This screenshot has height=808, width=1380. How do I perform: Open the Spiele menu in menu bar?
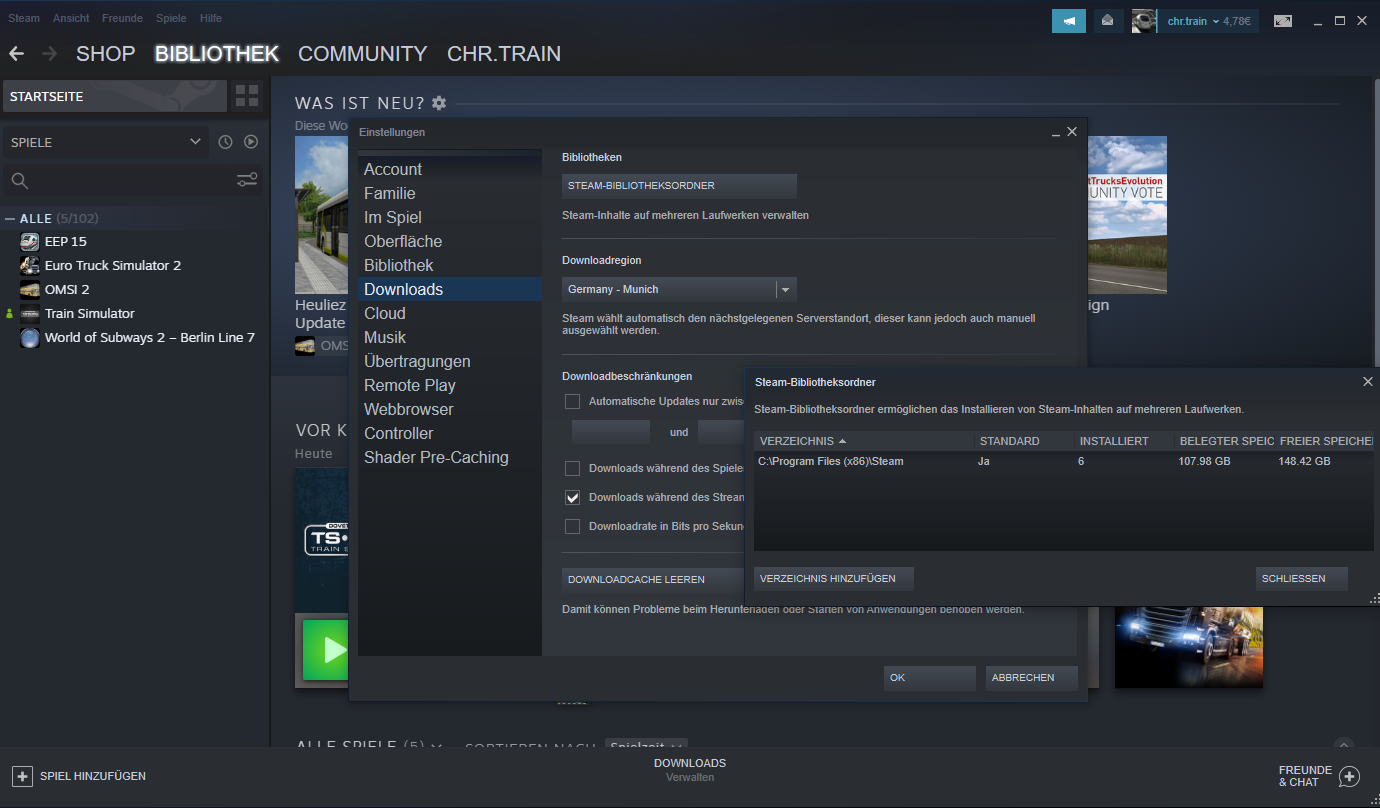(x=171, y=18)
